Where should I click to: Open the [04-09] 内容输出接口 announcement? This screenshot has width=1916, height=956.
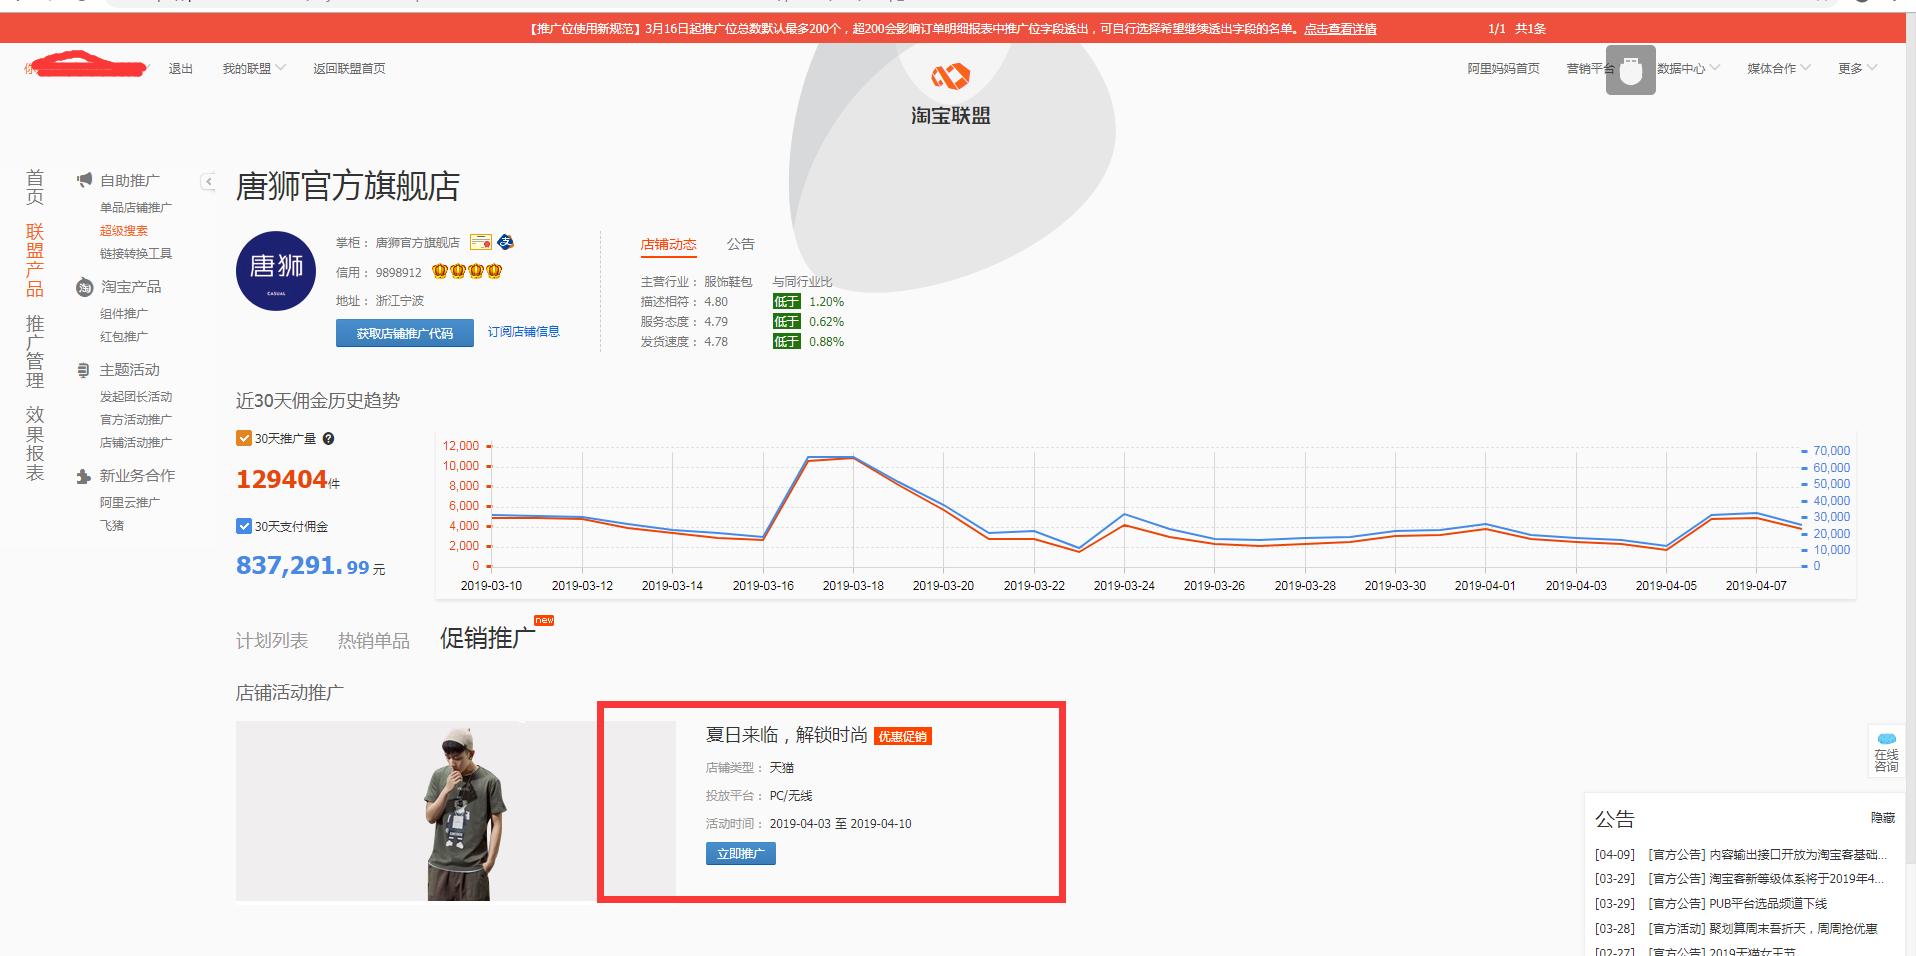click(x=1741, y=855)
